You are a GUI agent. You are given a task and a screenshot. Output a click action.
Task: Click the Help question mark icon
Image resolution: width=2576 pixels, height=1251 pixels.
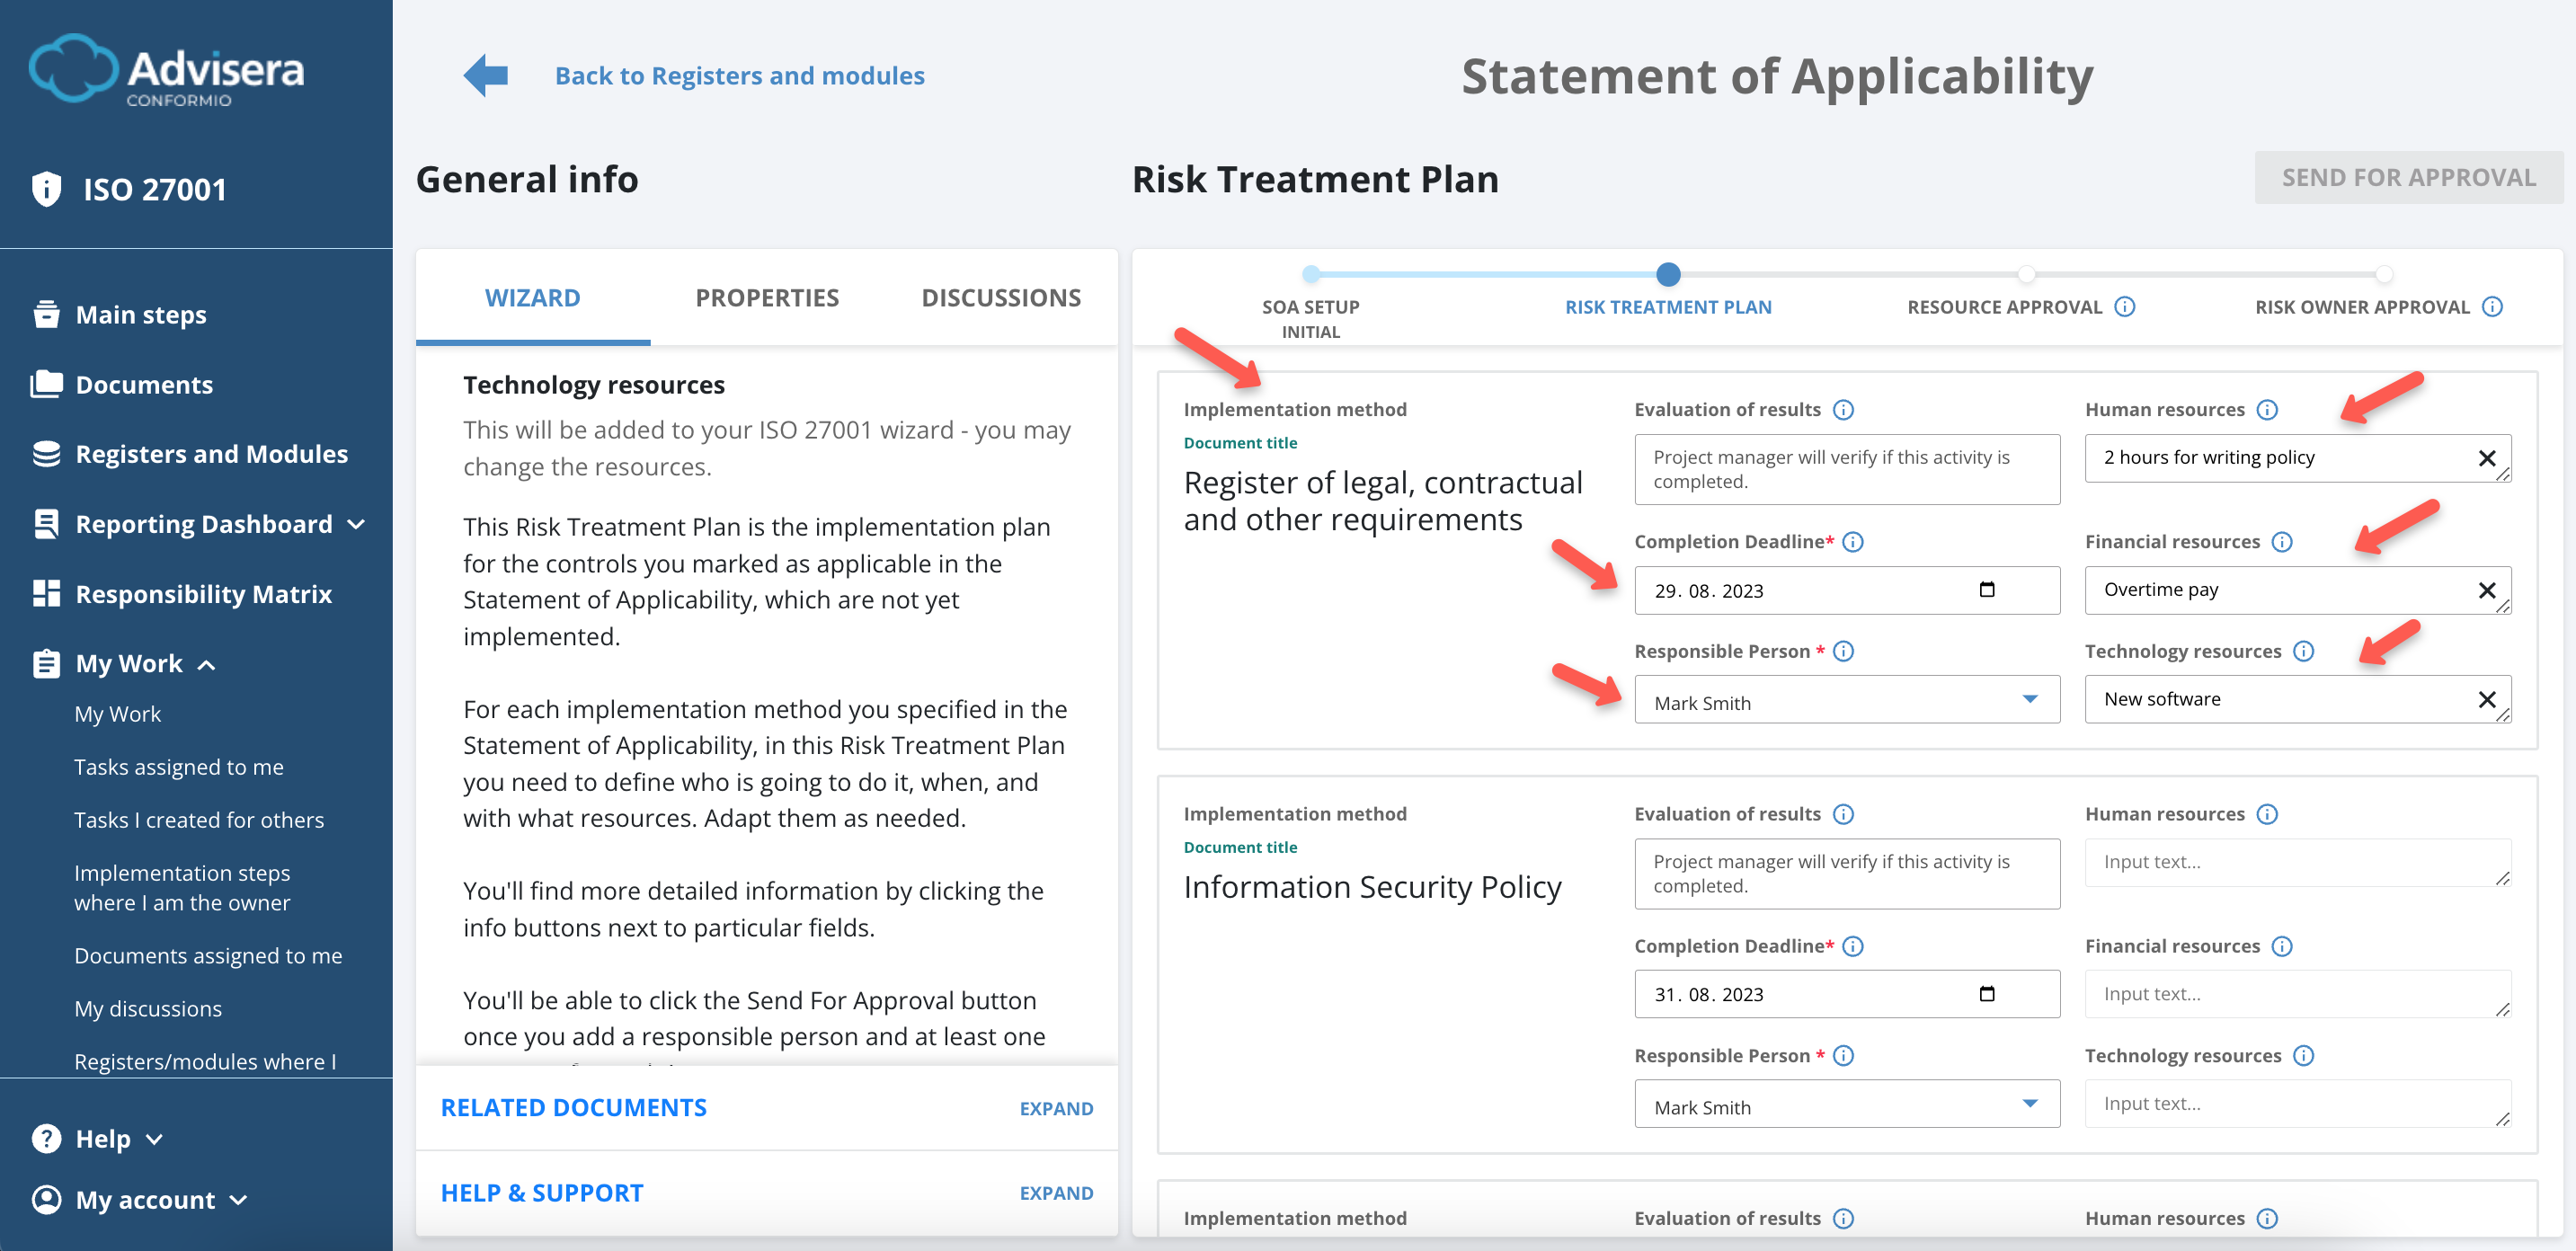(x=46, y=1138)
